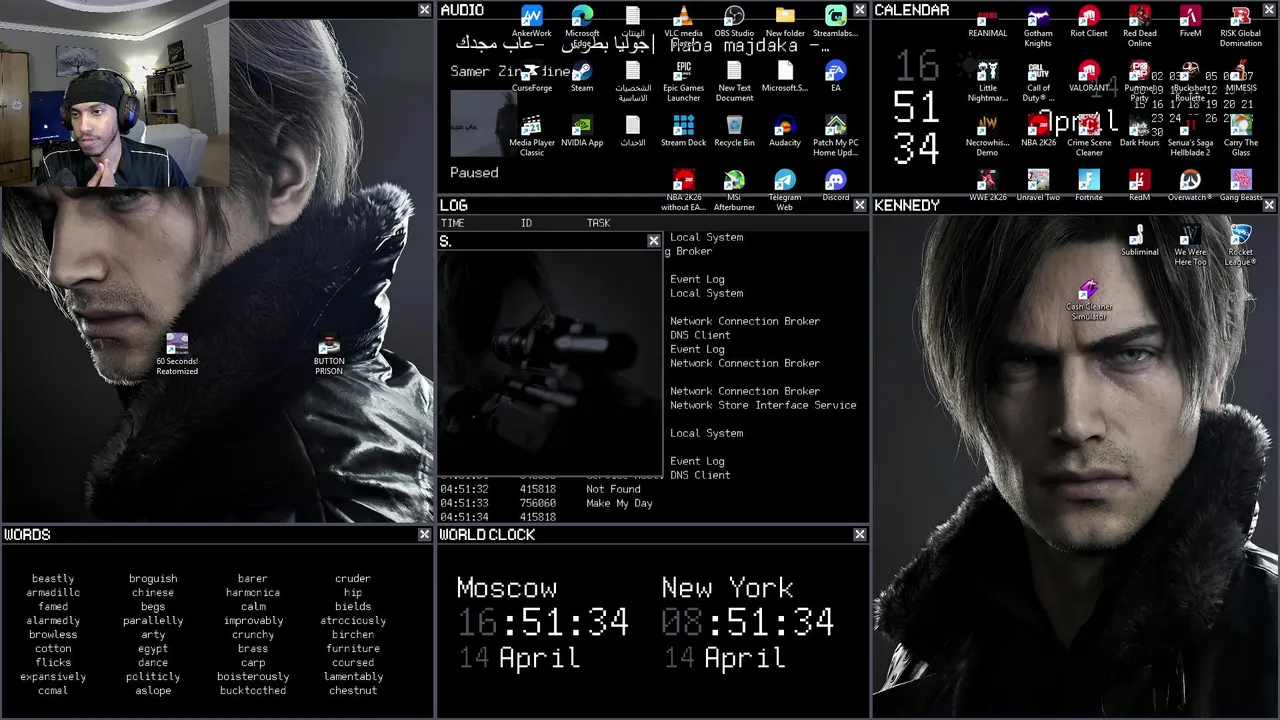Launch Senua's Saga Hellblade 2
The height and width of the screenshot is (720, 1280).
[x=1190, y=136]
